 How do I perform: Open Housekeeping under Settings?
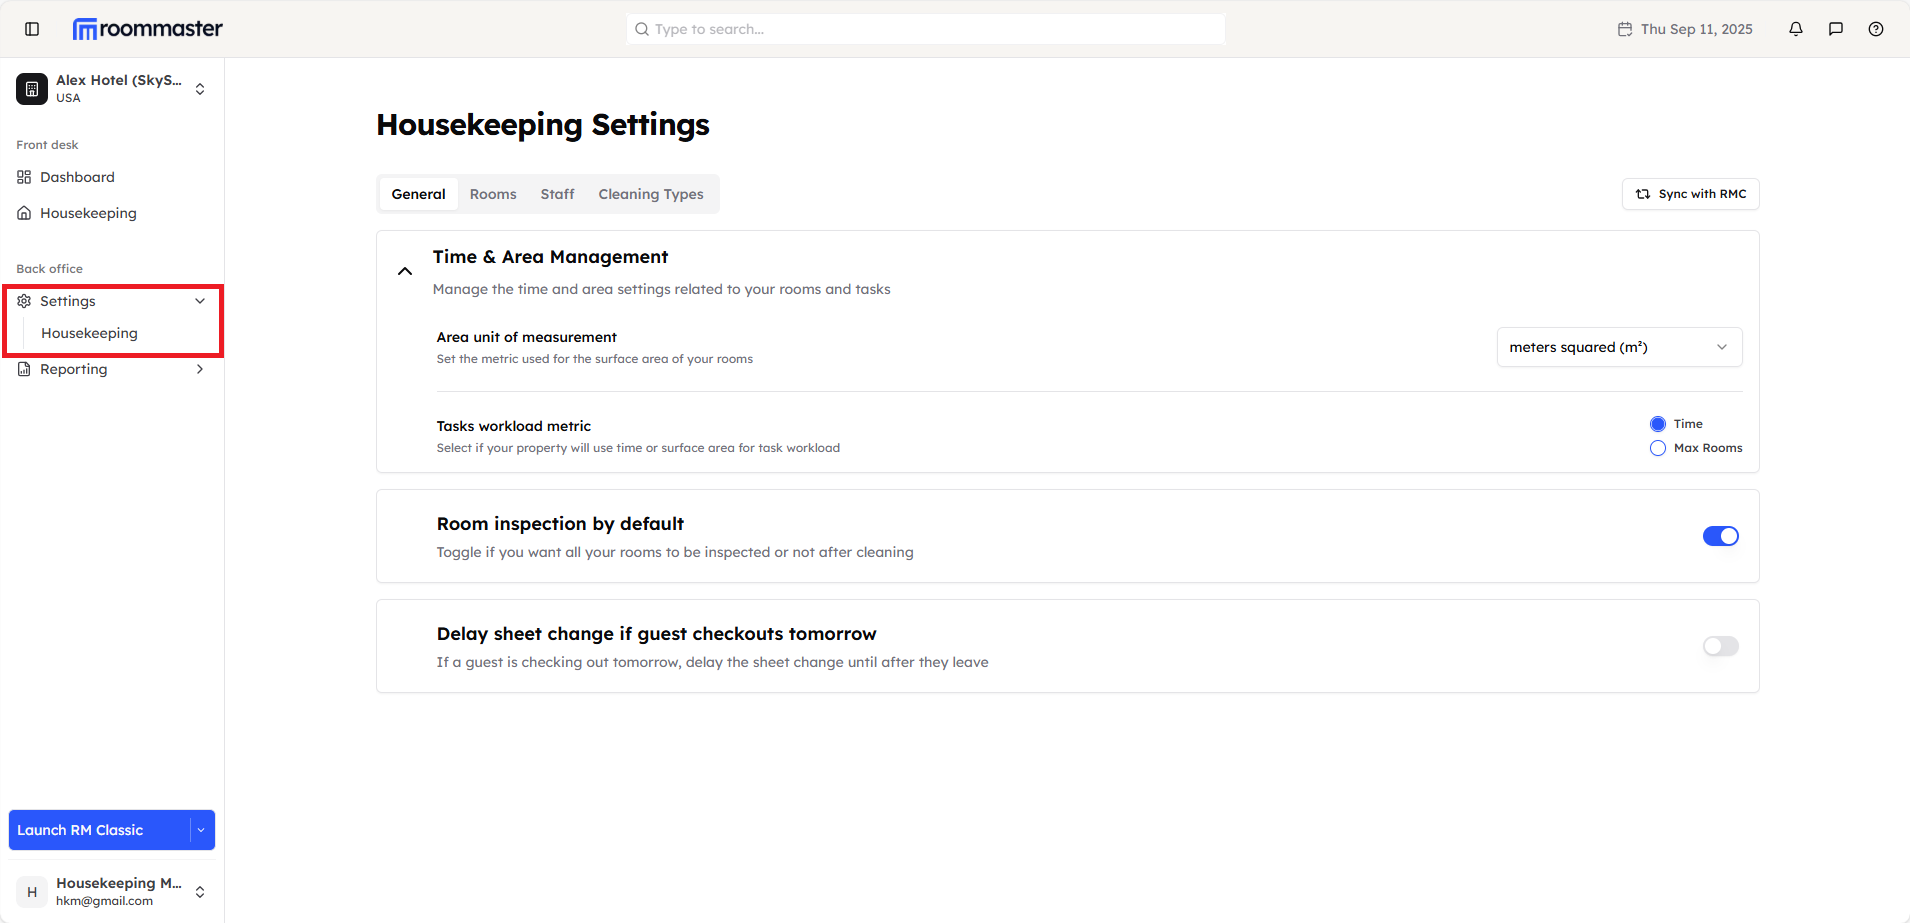coord(90,332)
